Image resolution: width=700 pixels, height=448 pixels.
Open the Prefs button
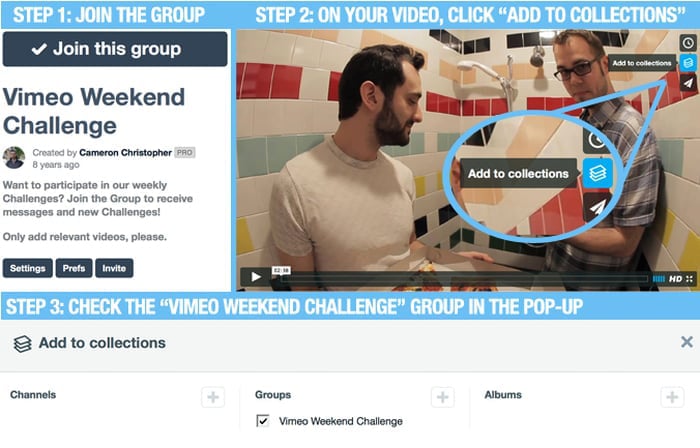click(x=74, y=268)
